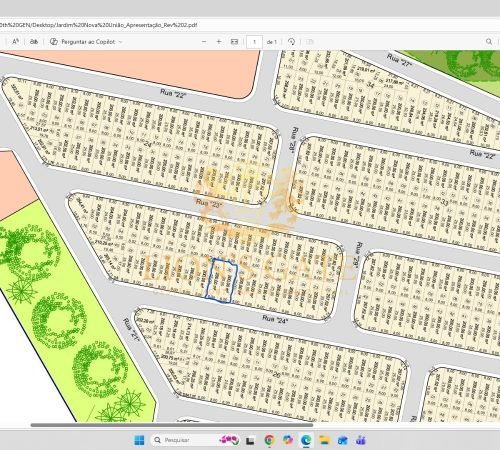Click the page number input field
The height and width of the screenshot is (450, 500).
point(254,42)
